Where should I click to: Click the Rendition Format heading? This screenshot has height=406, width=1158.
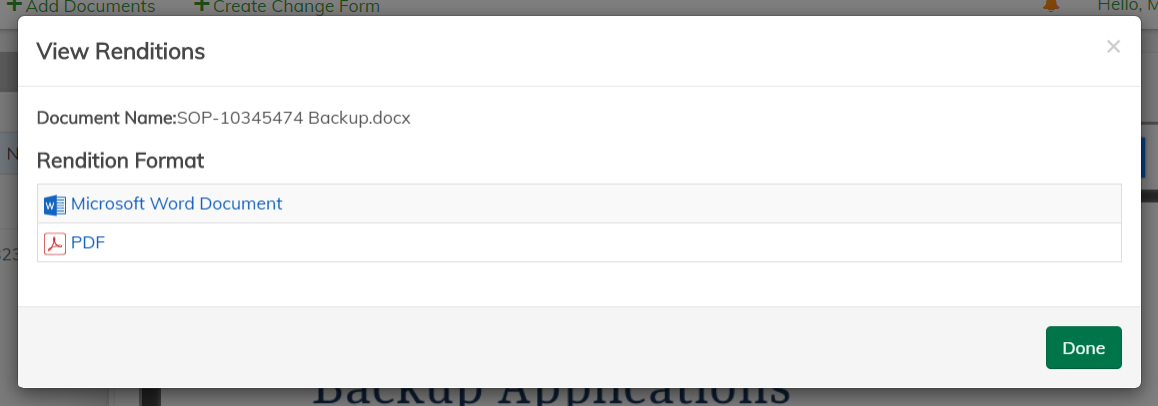[121, 160]
